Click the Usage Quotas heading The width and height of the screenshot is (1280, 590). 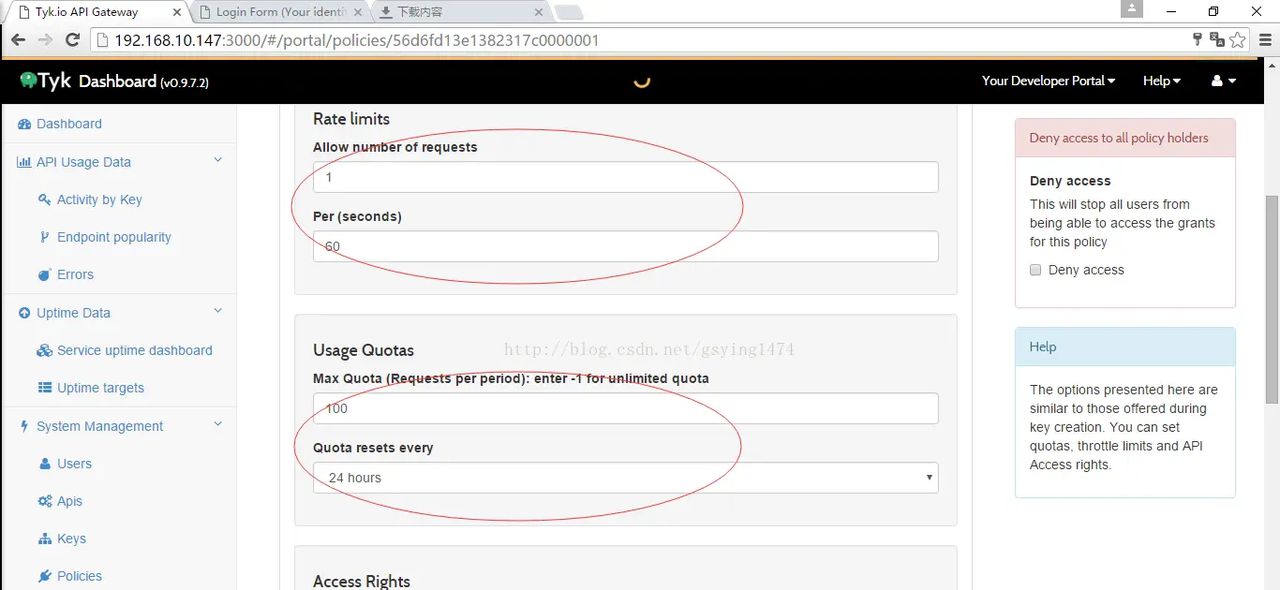coord(363,350)
